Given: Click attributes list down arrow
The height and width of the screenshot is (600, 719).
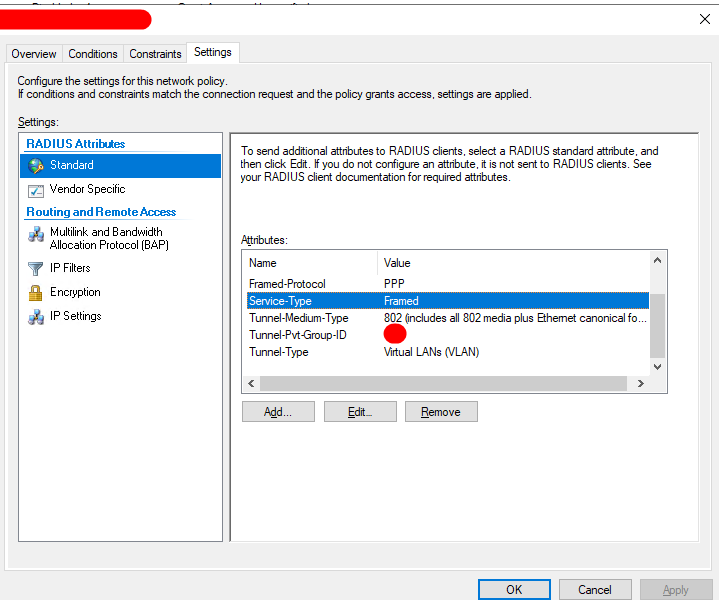Looking at the screenshot, I should [x=658, y=367].
